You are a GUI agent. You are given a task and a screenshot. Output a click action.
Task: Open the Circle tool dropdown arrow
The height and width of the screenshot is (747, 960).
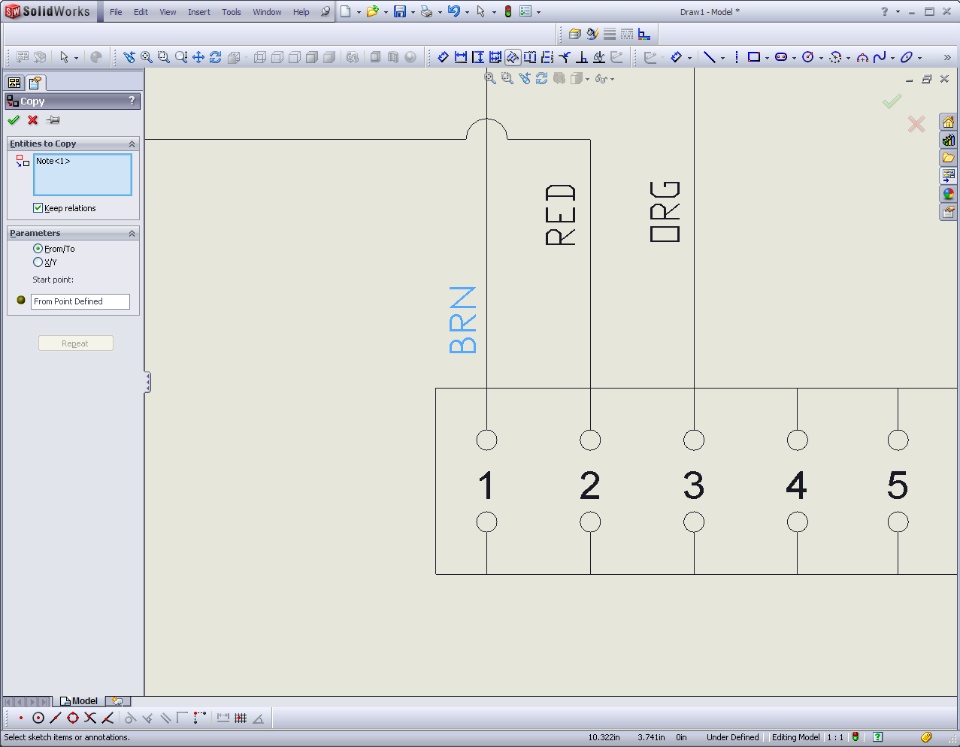[x=820, y=58]
